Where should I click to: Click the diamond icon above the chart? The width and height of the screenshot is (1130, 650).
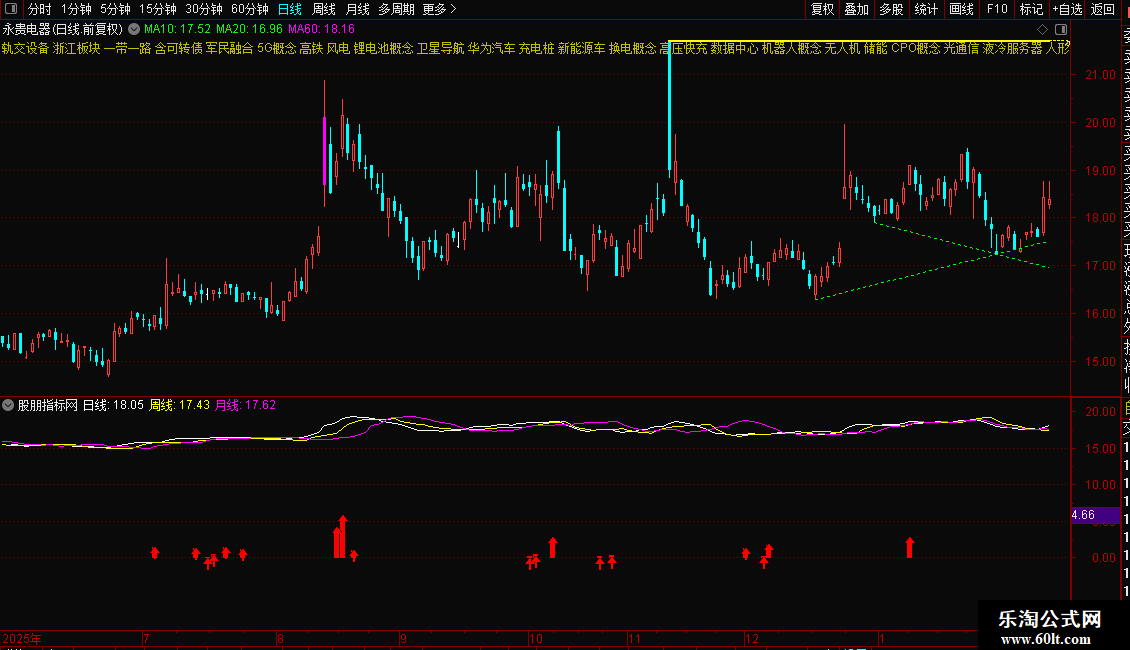click(1042, 30)
